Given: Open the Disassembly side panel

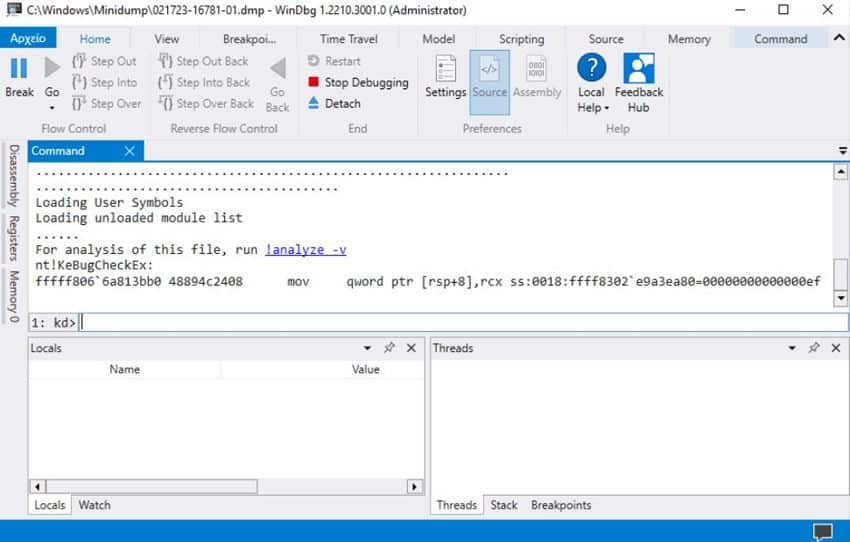Looking at the screenshot, I should click(14, 176).
